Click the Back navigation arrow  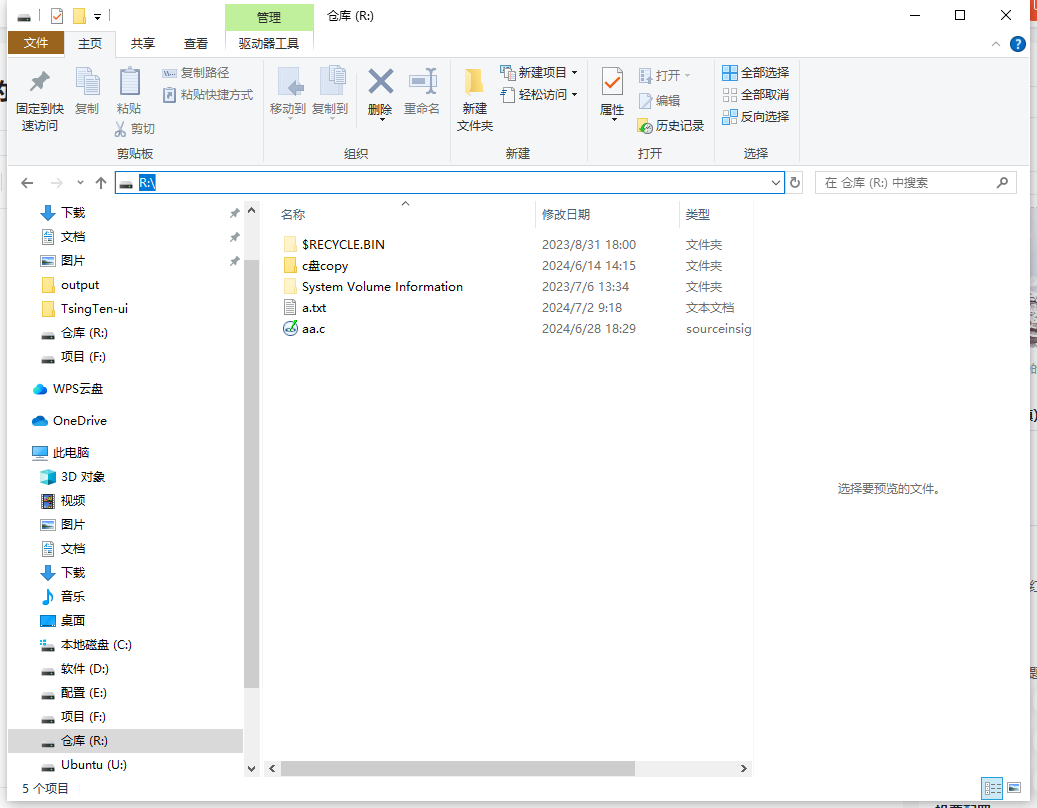coord(27,182)
